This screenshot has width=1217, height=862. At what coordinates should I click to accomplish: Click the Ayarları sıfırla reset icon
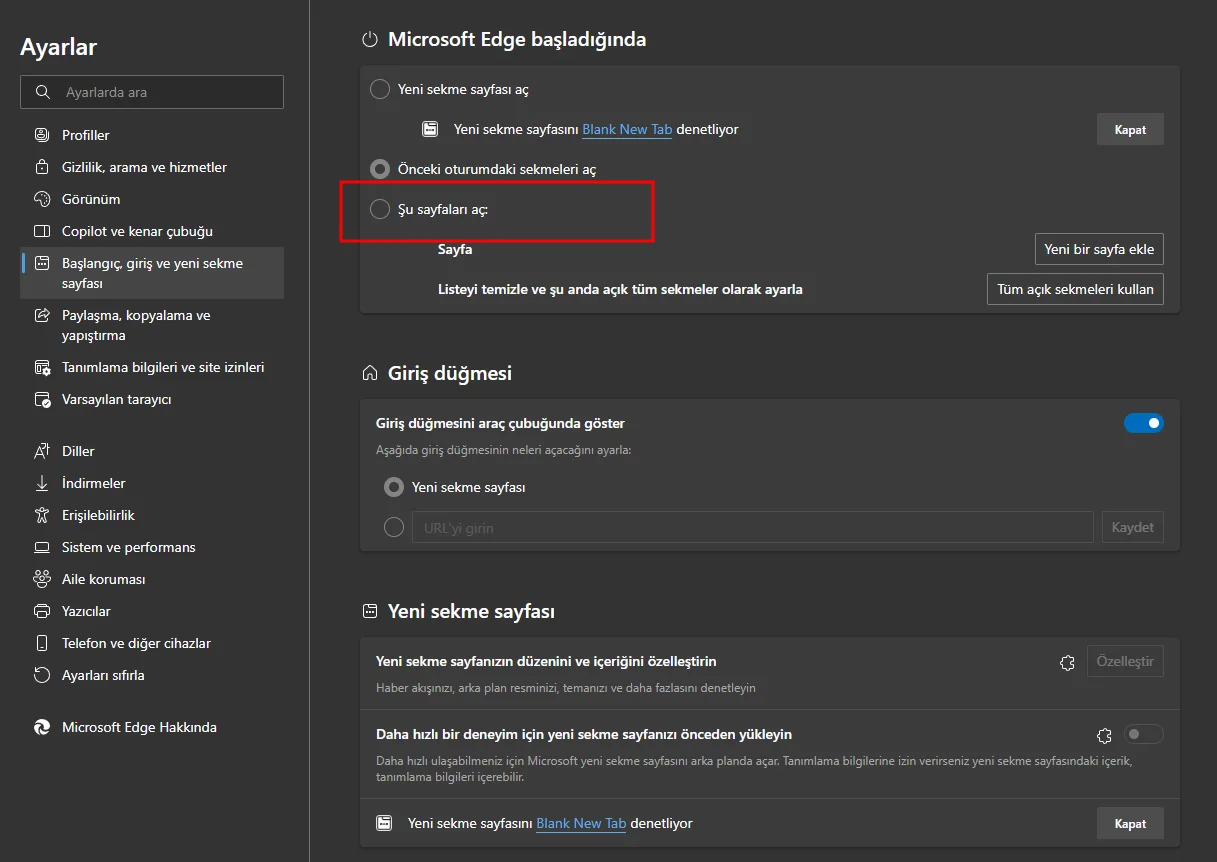tap(42, 675)
